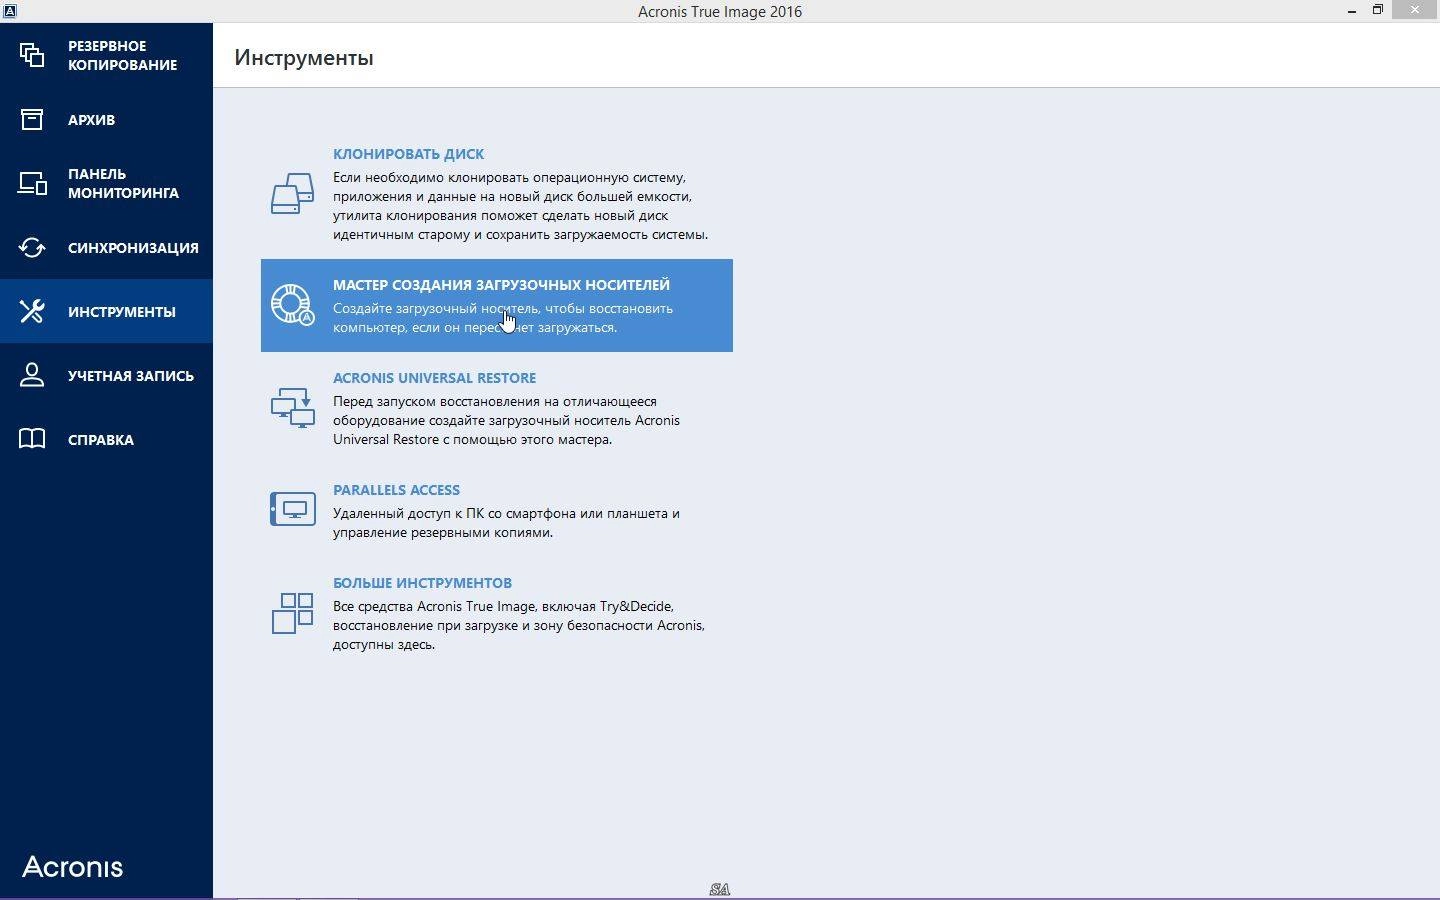Open ACRONIS UNIVERSAL RESTORE link
Screen dimensions: 1440x900
tap(434, 378)
